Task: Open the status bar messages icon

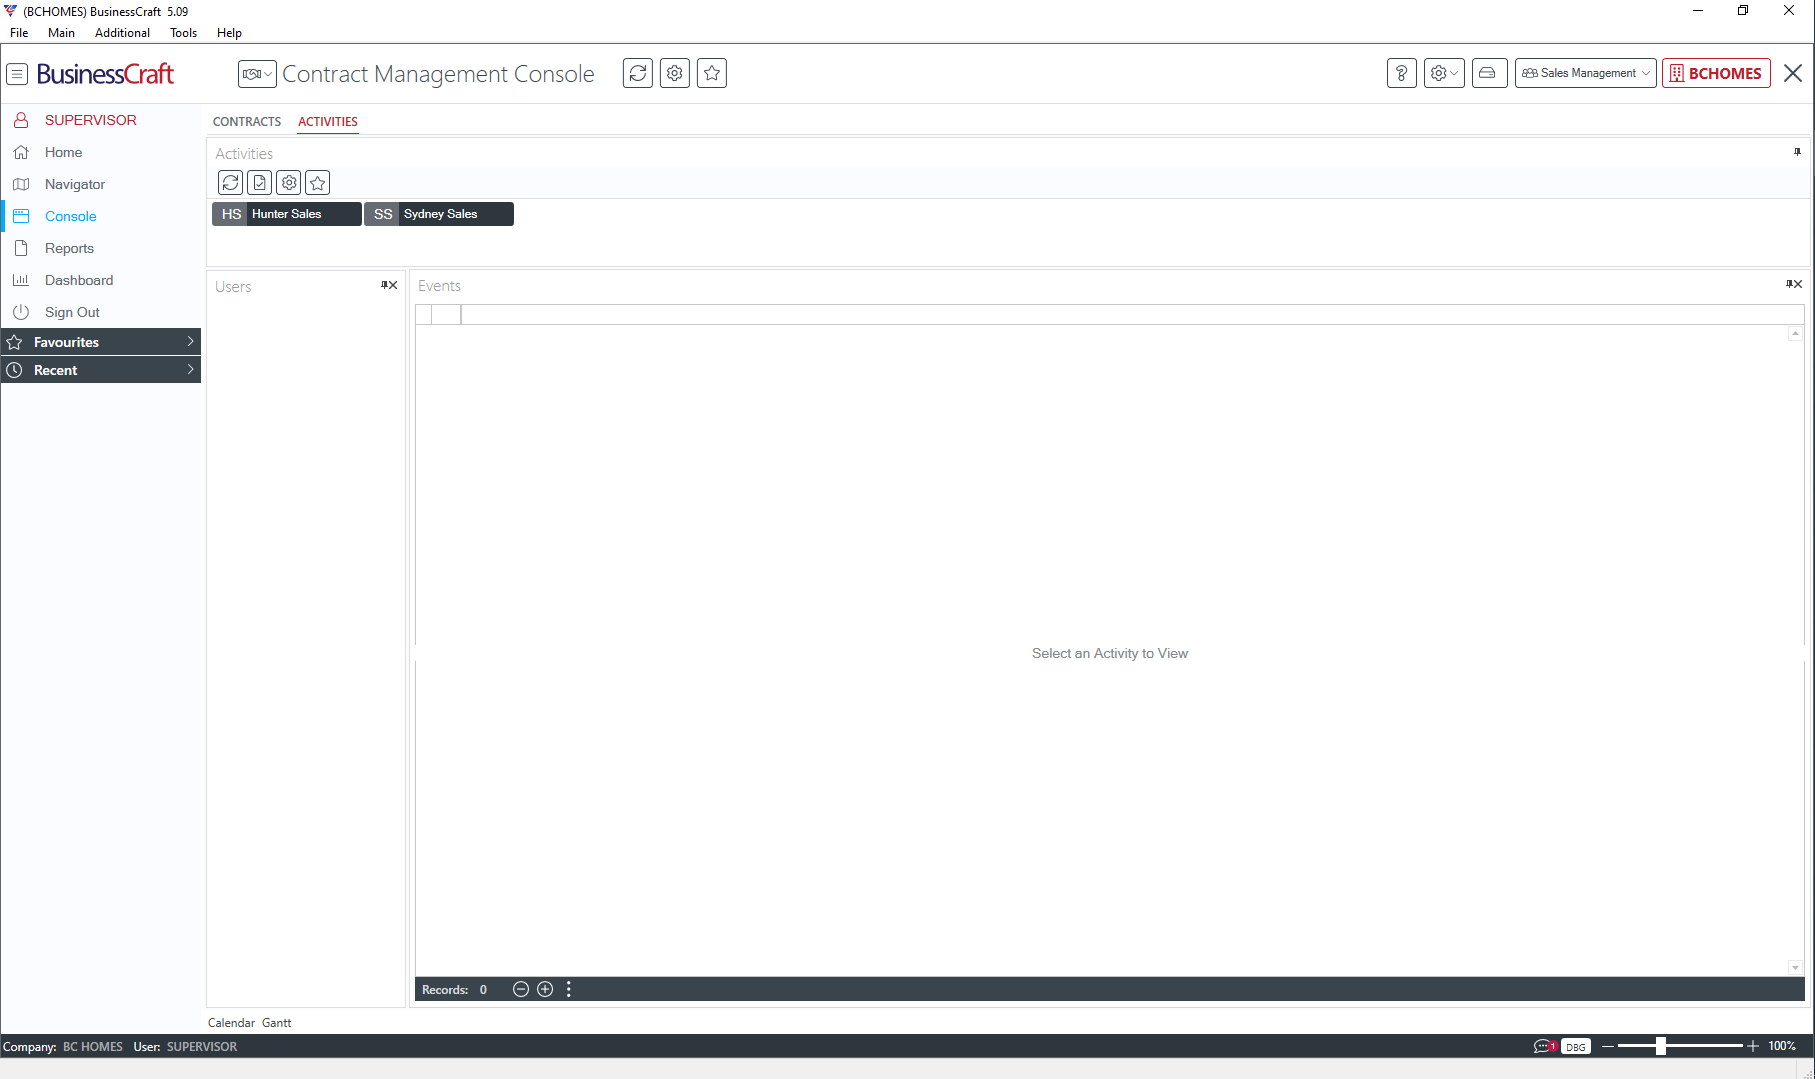Action: pos(1545,1047)
